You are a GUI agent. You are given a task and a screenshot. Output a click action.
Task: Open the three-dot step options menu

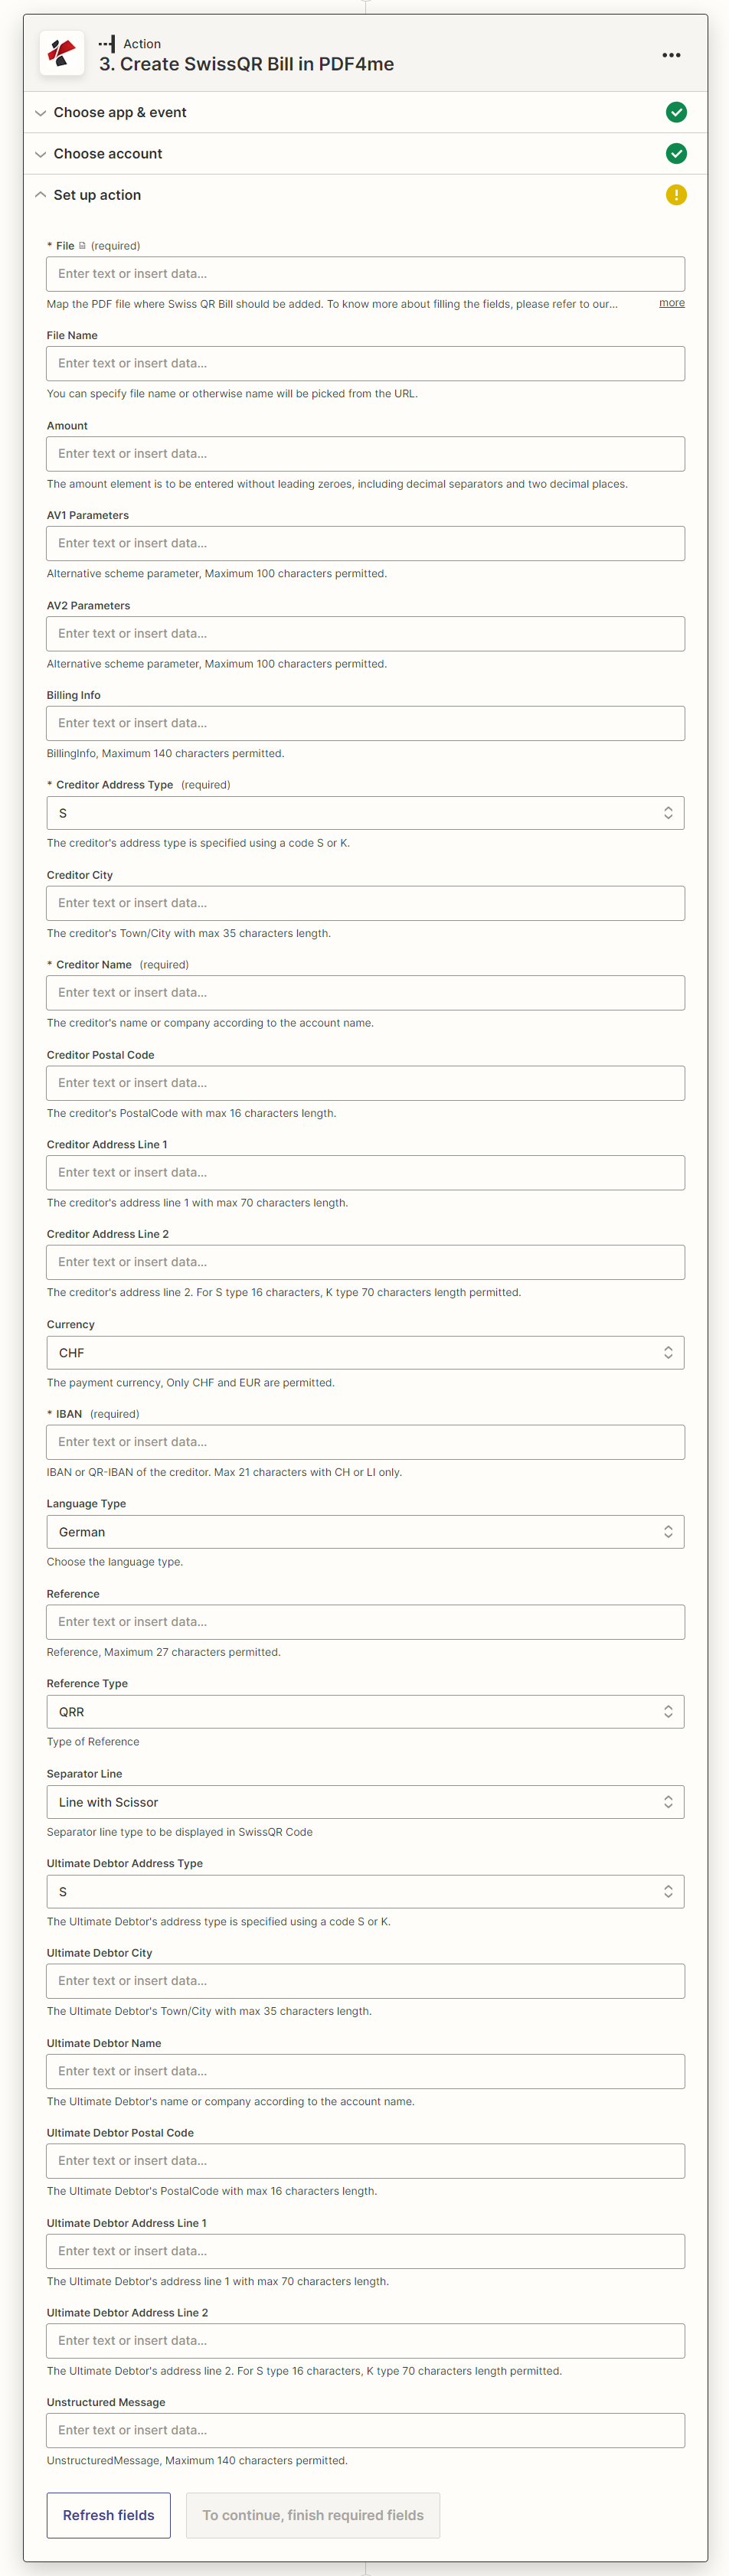(x=671, y=55)
